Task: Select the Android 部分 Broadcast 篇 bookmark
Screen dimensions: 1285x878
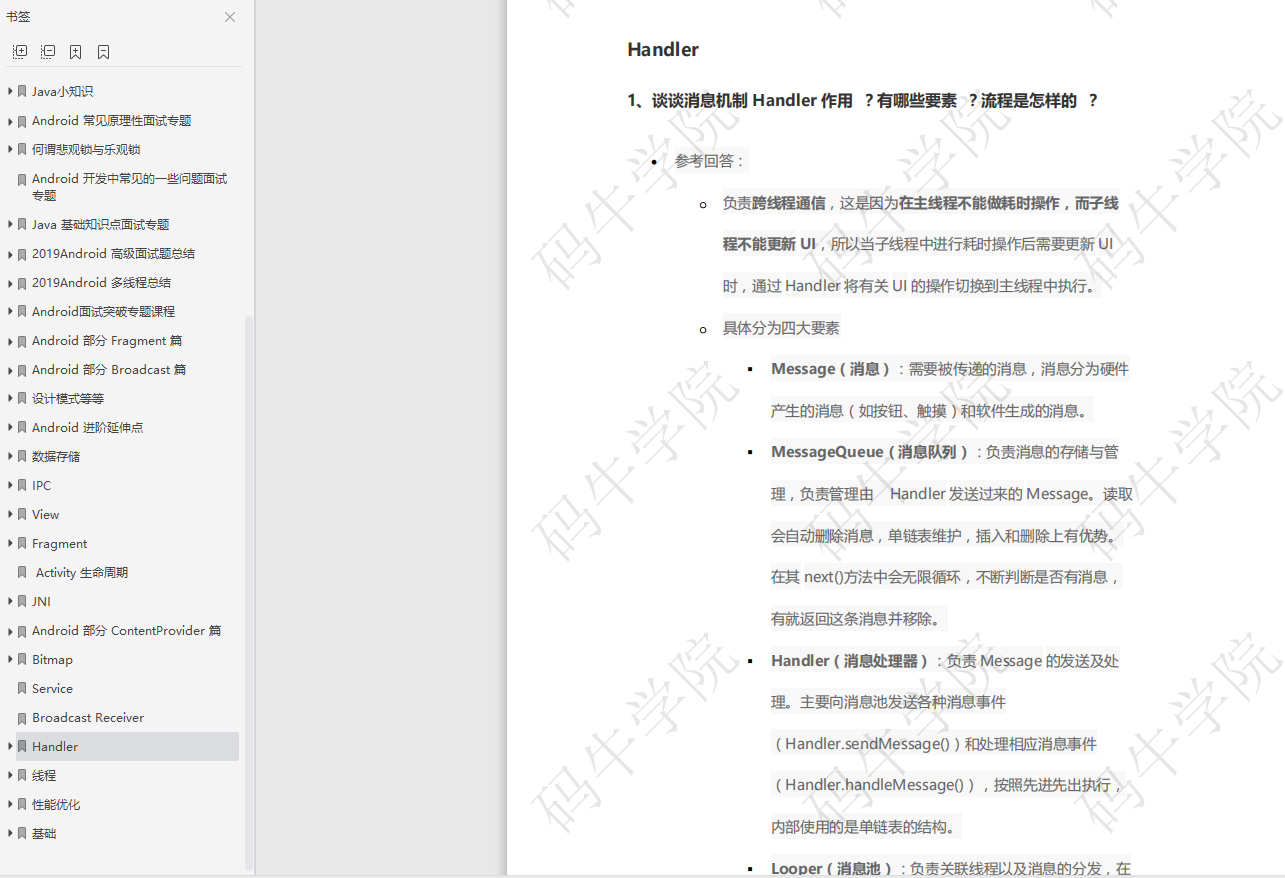Action: point(109,369)
